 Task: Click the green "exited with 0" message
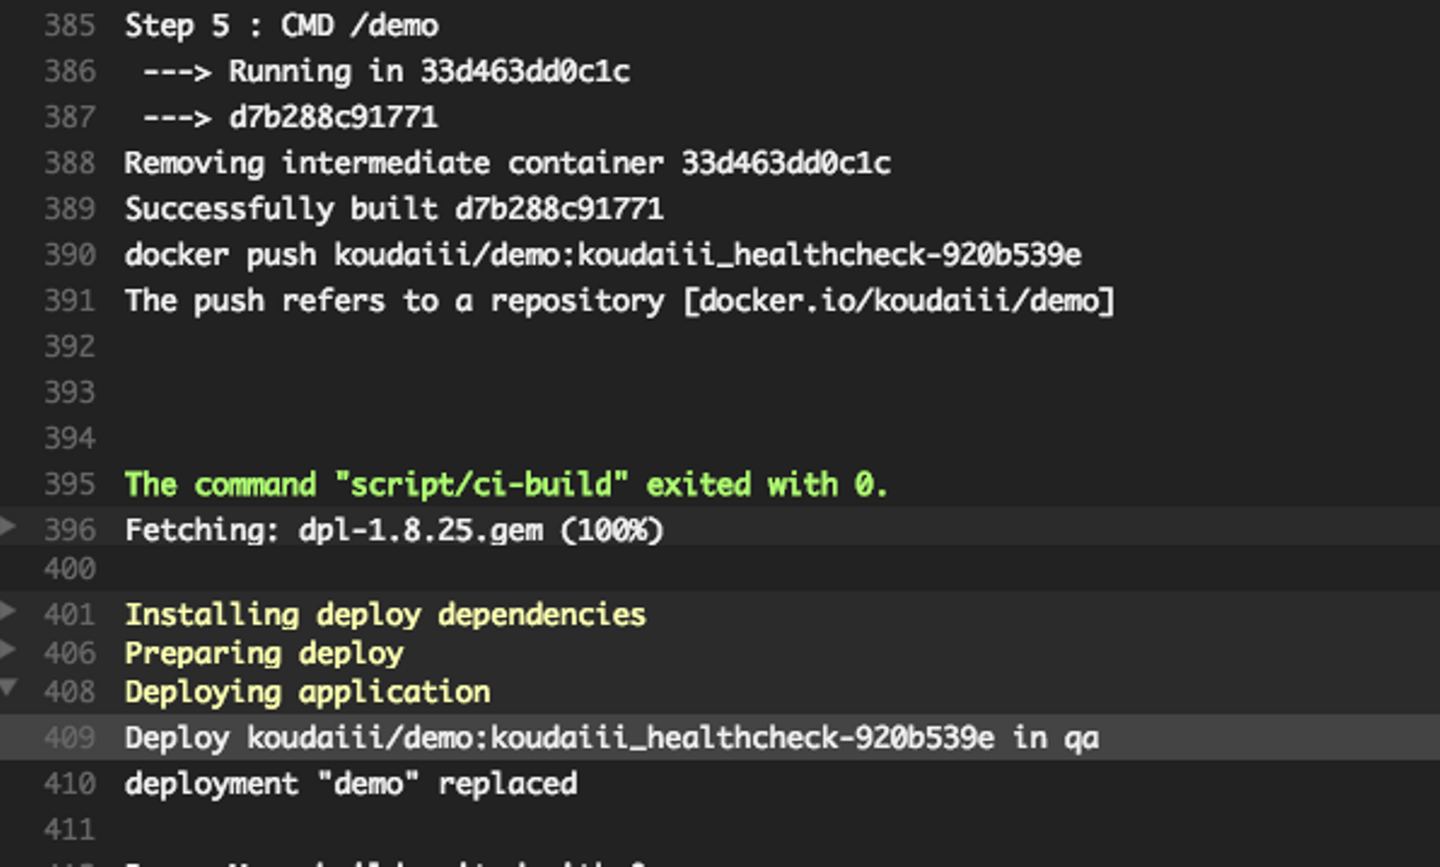tap(505, 485)
